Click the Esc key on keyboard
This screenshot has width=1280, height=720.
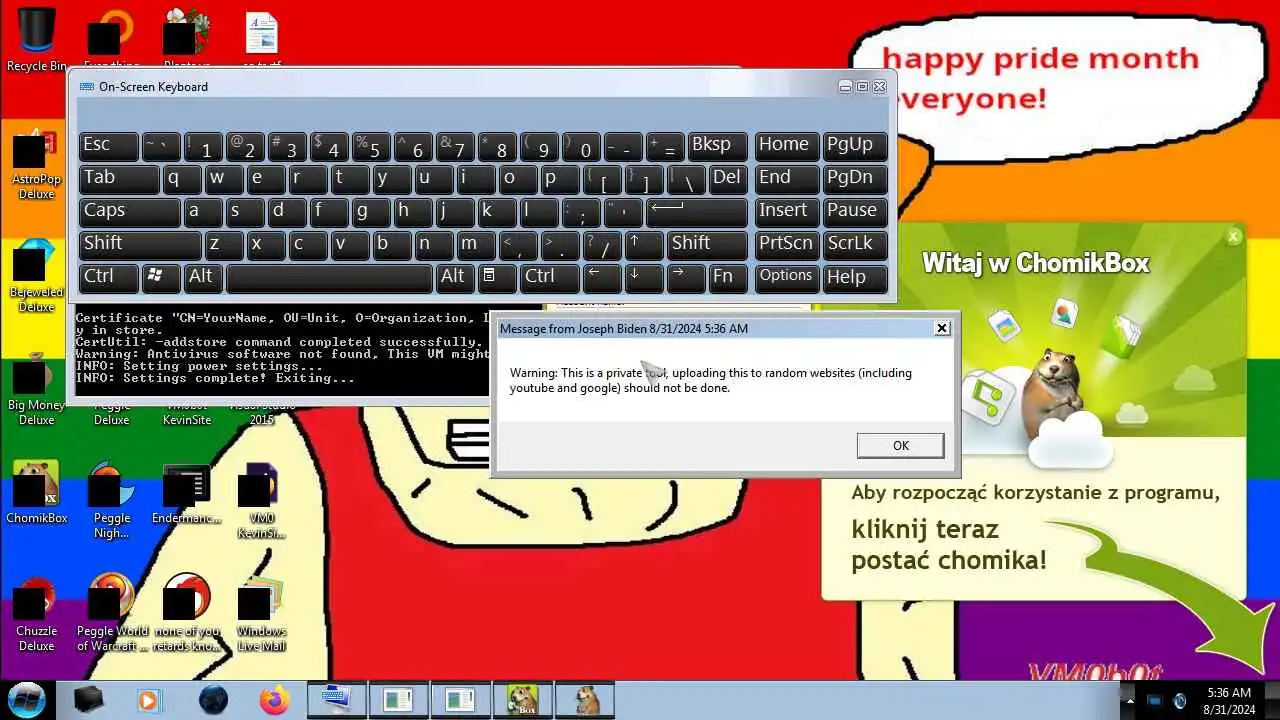[x=109, y=145]
